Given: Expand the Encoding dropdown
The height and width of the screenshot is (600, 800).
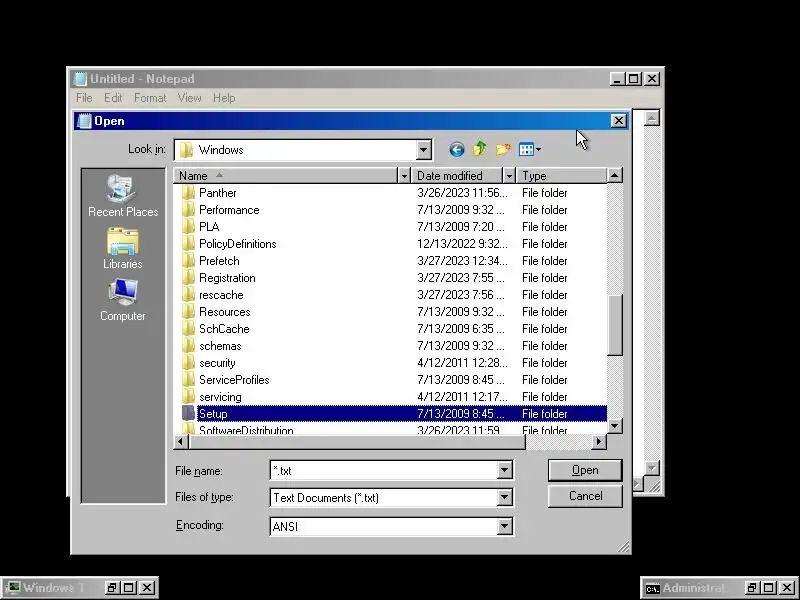Looking at the screenshot, I should [505, 526].
